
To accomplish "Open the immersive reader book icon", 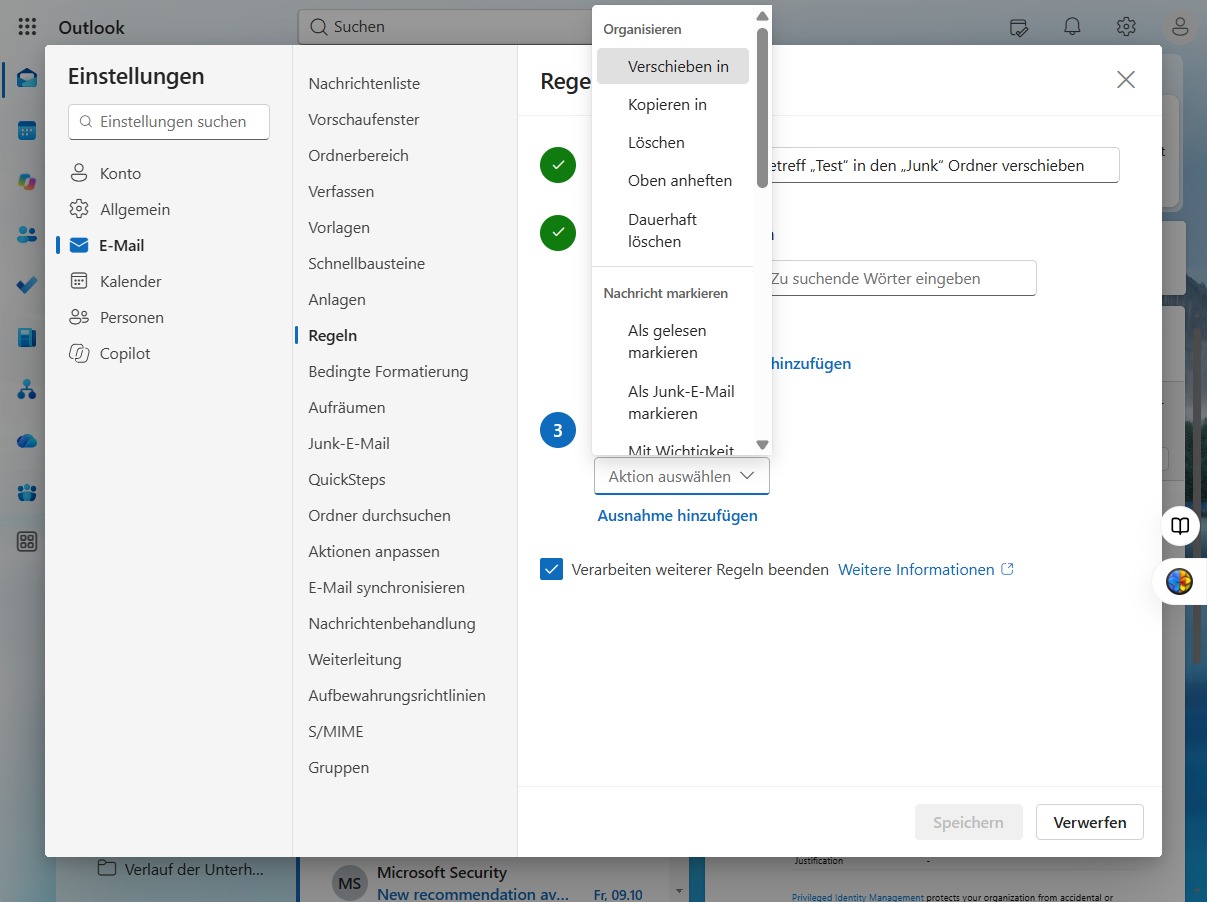I will [1180, 526].
